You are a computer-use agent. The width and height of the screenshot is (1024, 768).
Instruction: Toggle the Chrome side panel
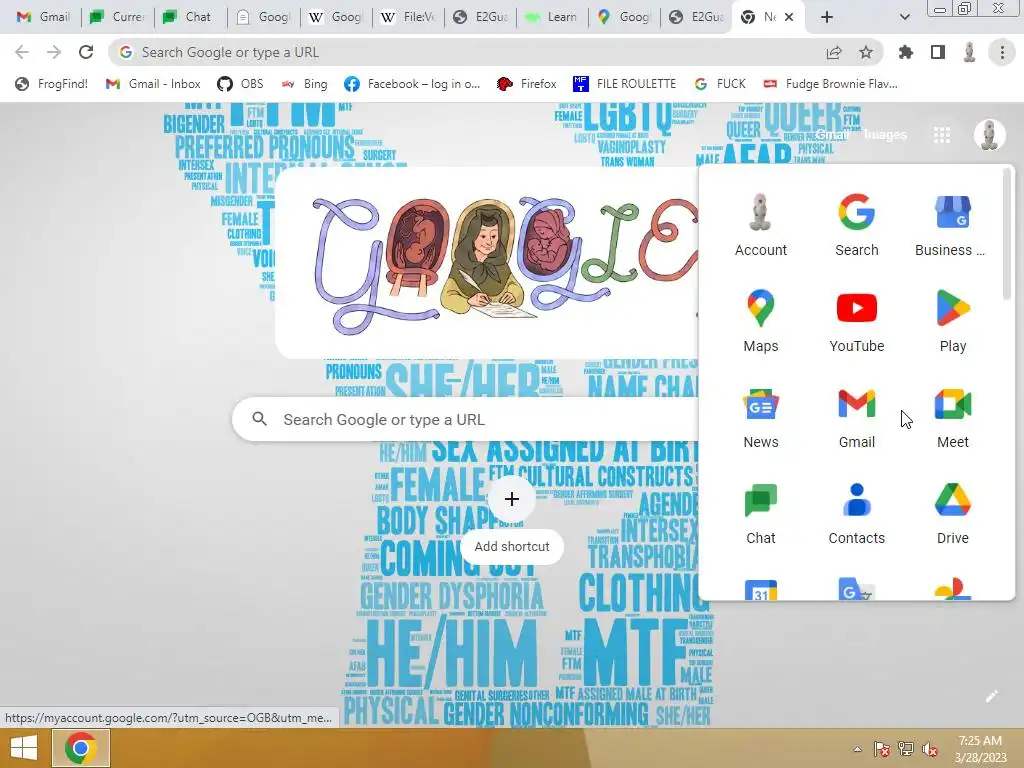pyautogui.click(x=937, y=52)
